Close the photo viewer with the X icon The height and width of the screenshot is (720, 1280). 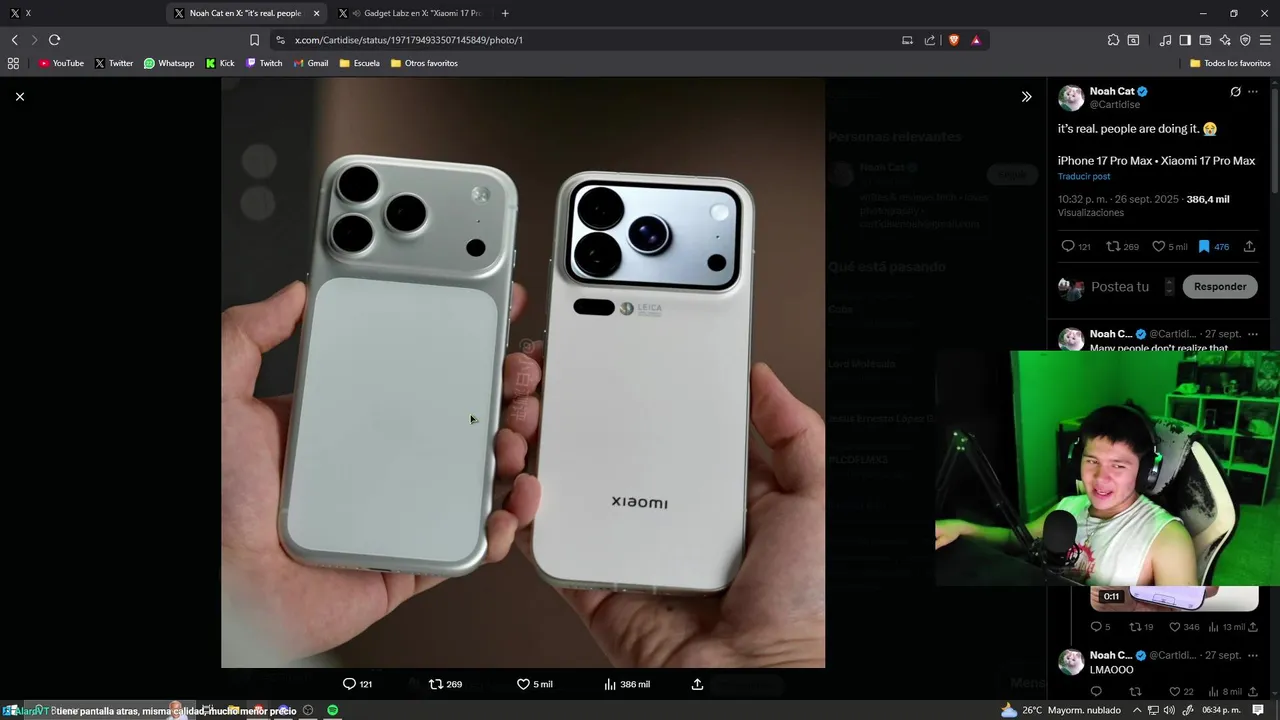(x=20, y=96)
